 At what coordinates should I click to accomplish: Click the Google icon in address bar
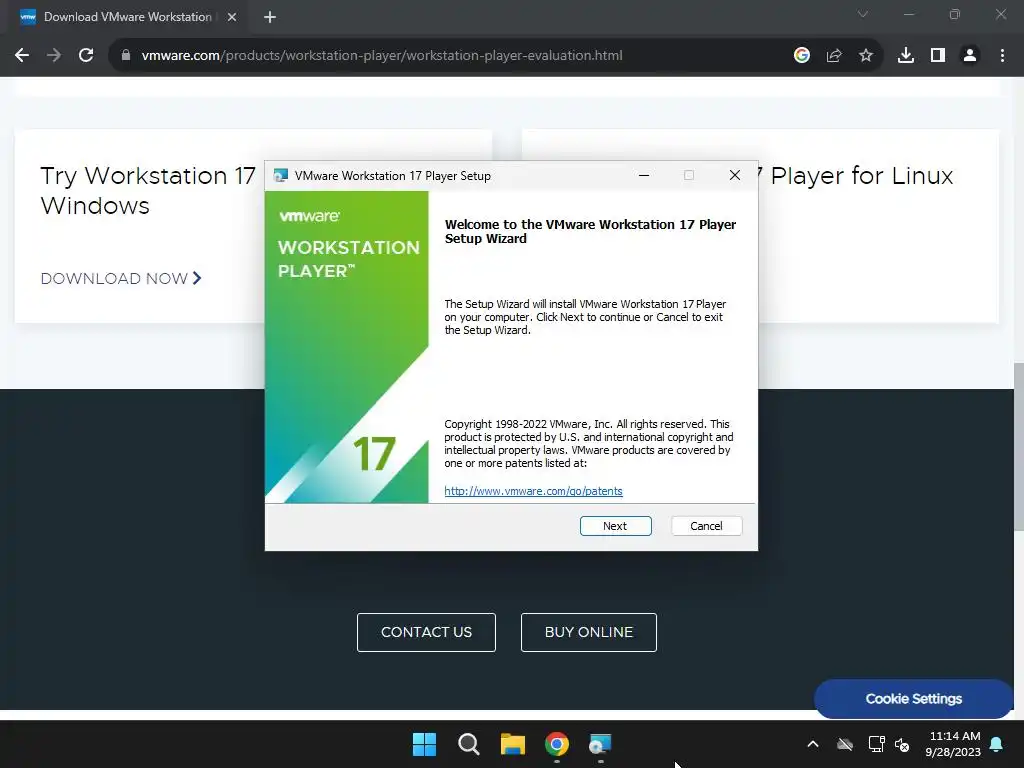[x=802, y=56]
